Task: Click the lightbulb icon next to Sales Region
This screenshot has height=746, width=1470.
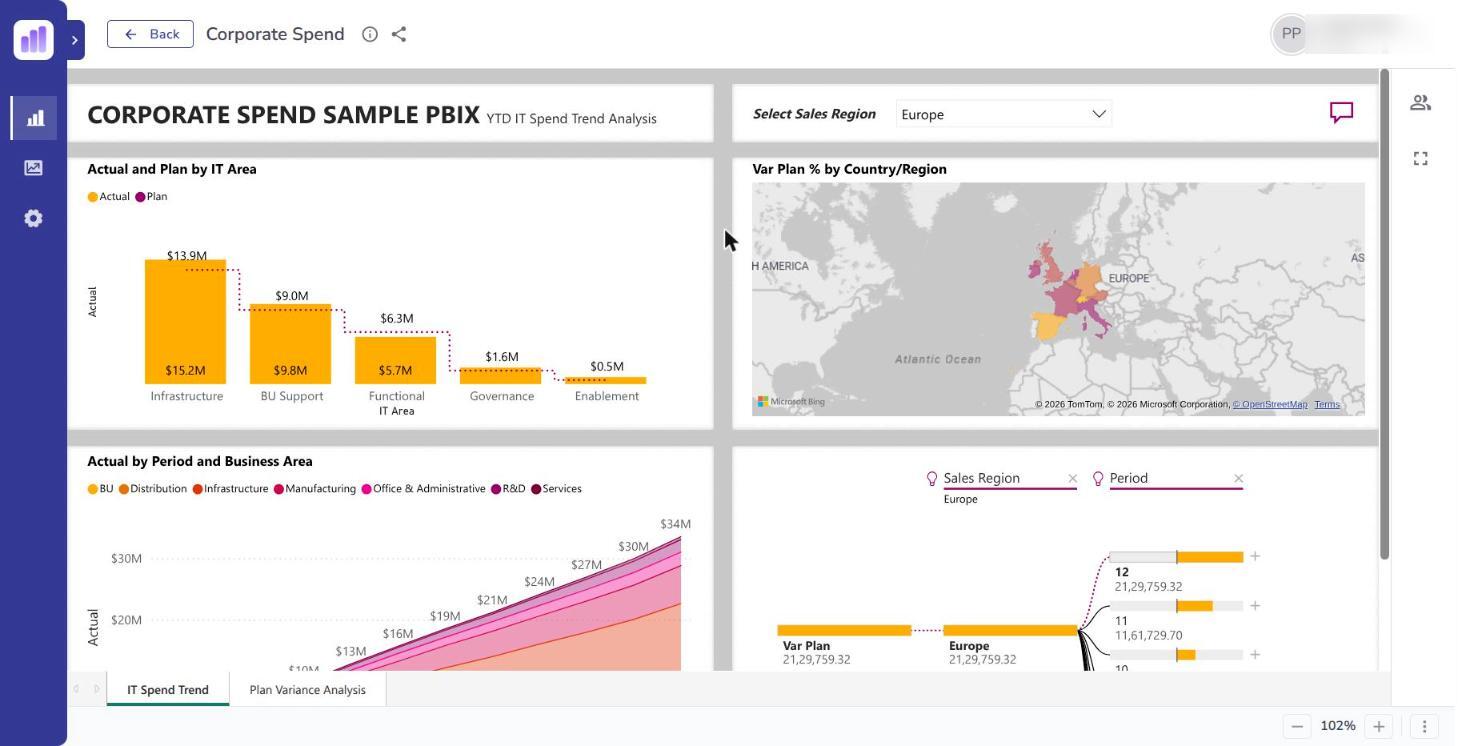Action: tap(932, 479)
